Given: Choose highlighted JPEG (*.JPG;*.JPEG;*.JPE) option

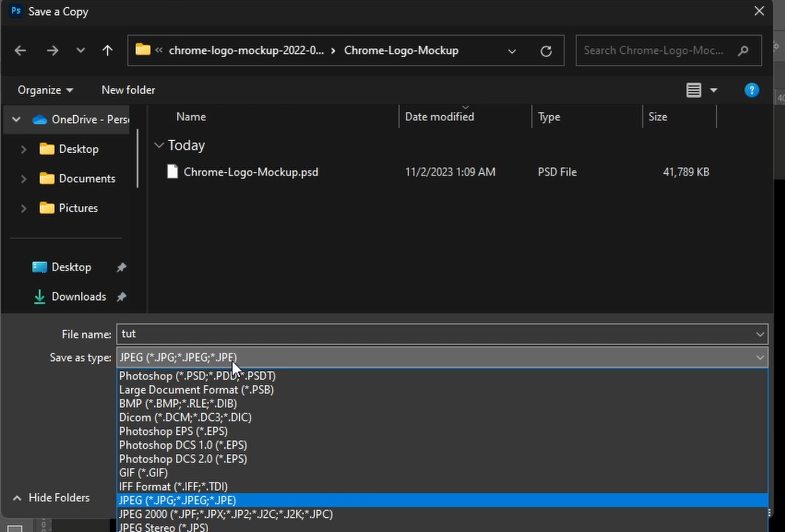Looking at the screenshot, I should click(442, 500).
